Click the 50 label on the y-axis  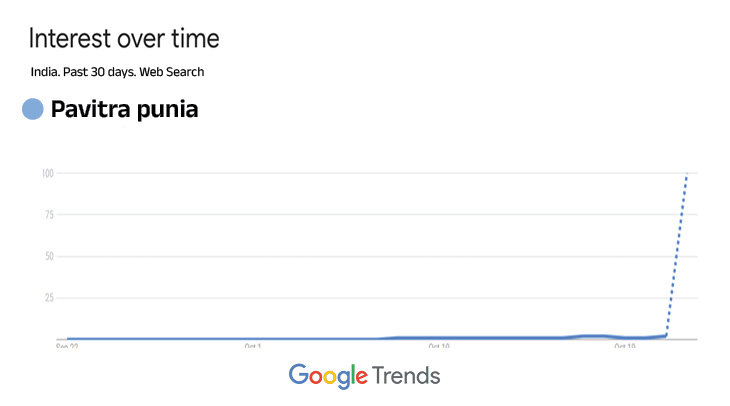pyautogui.click(x=47, y=256)
